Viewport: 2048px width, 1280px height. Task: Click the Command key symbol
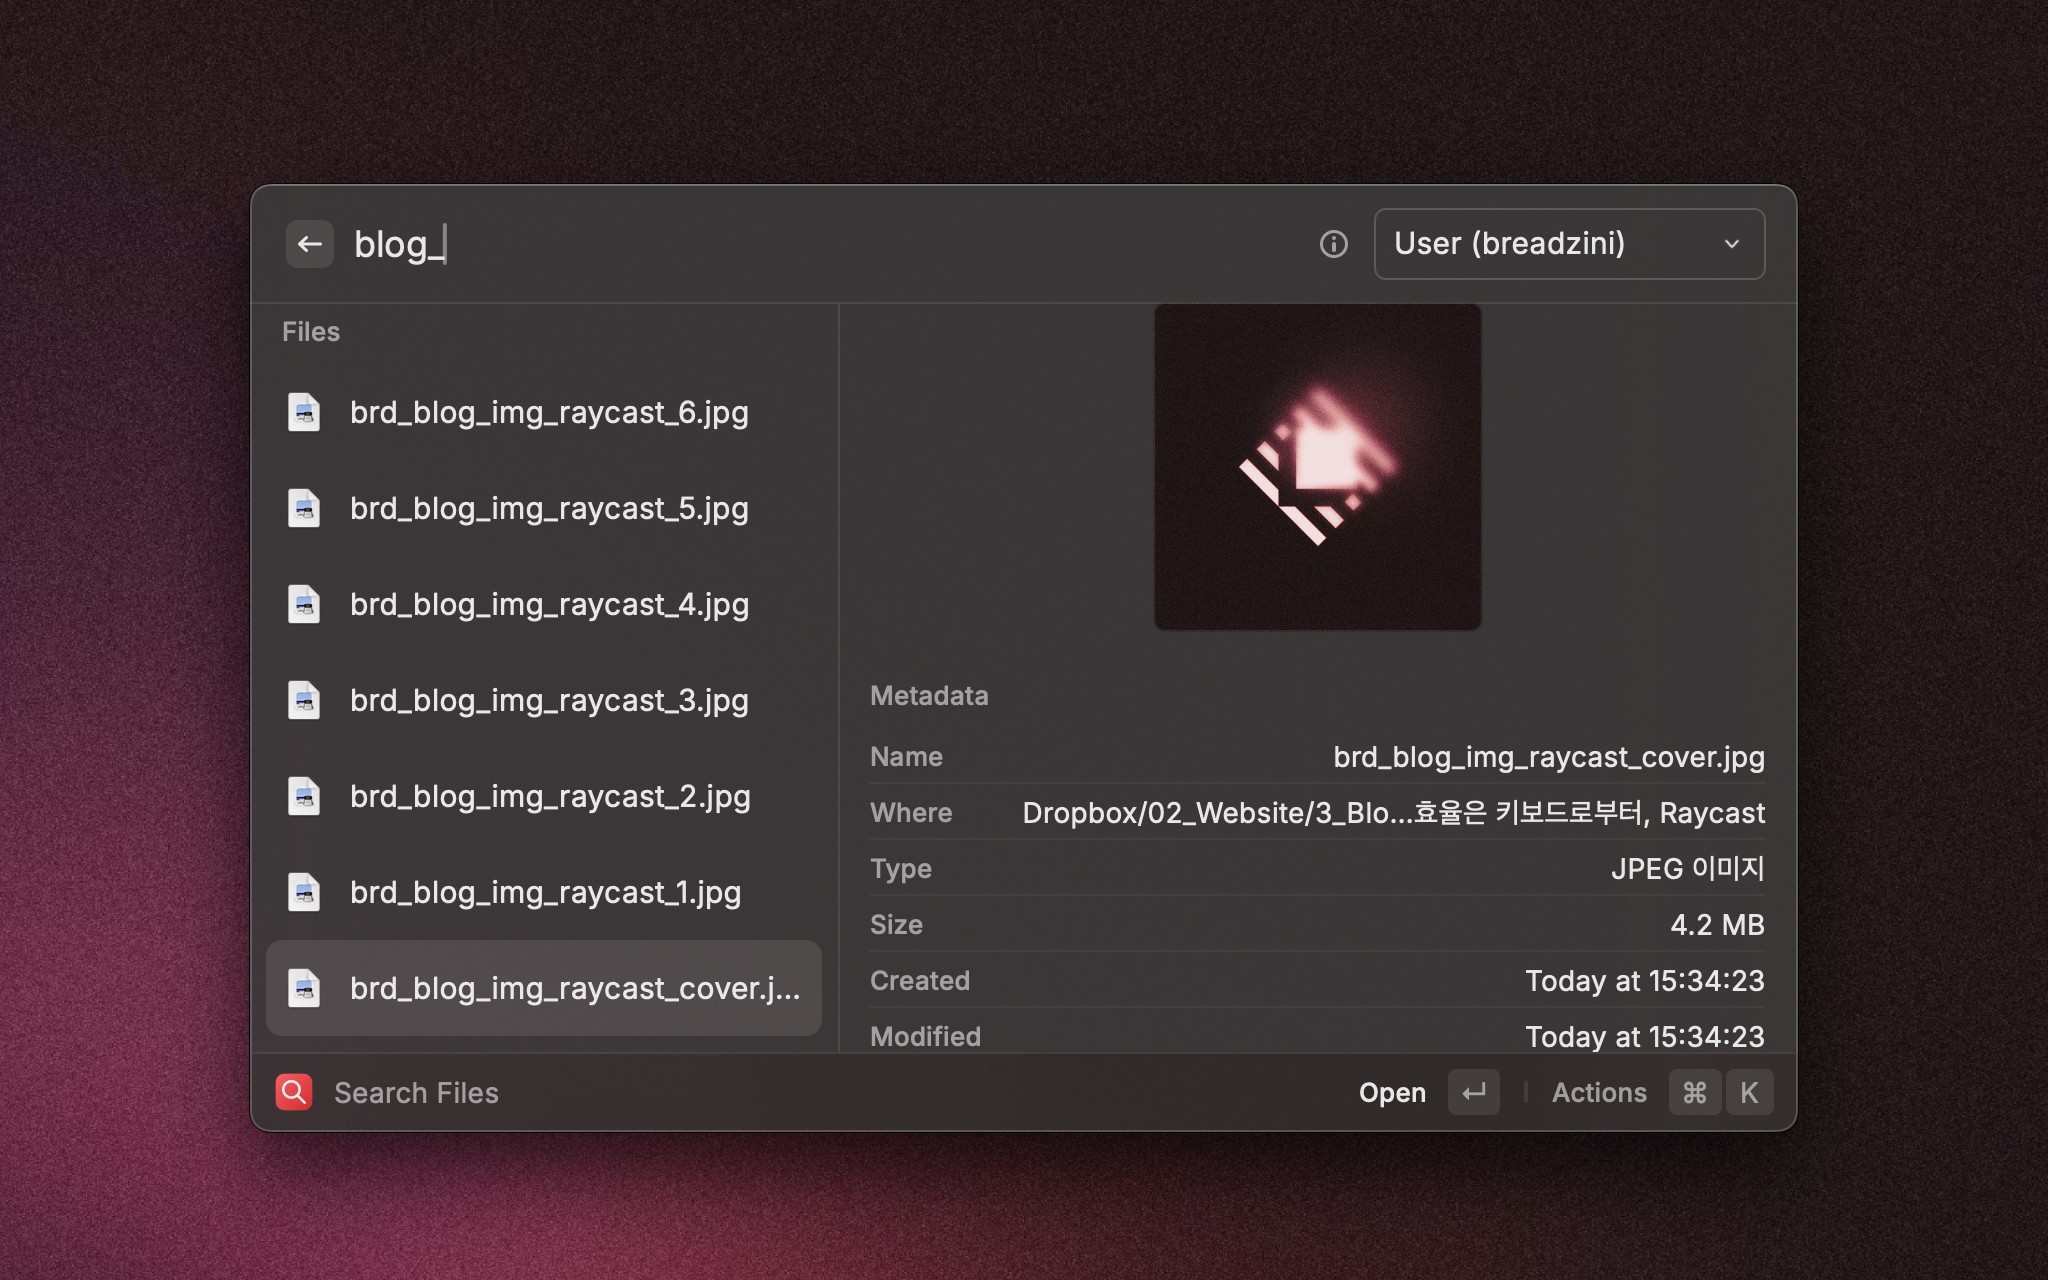[1695, 1093]
